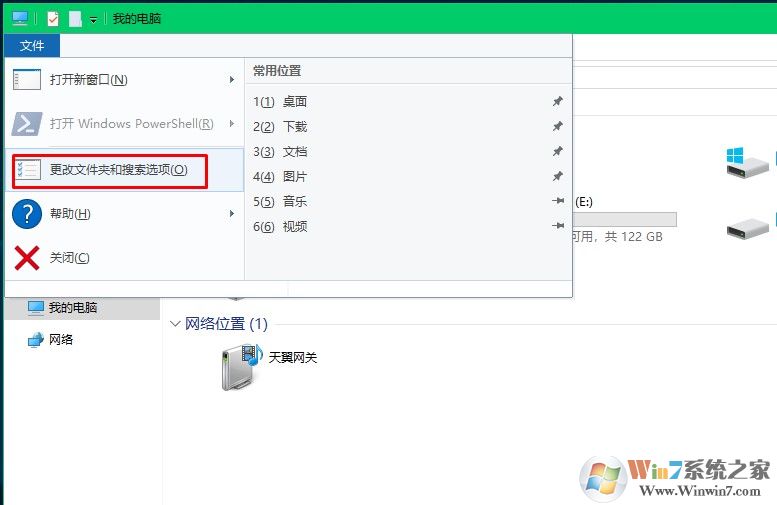Screen dimensions: 777x505
Task: Click the (E:) drive label
Action: tap(584, 202)
